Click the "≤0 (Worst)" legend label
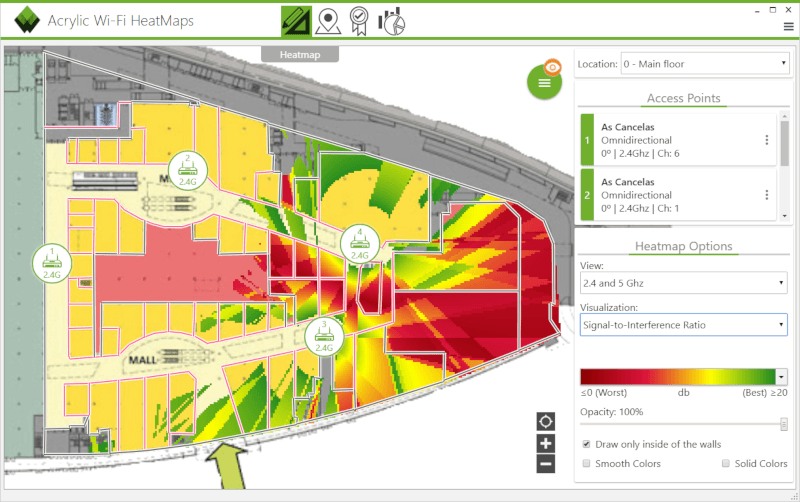 point(604,393)
